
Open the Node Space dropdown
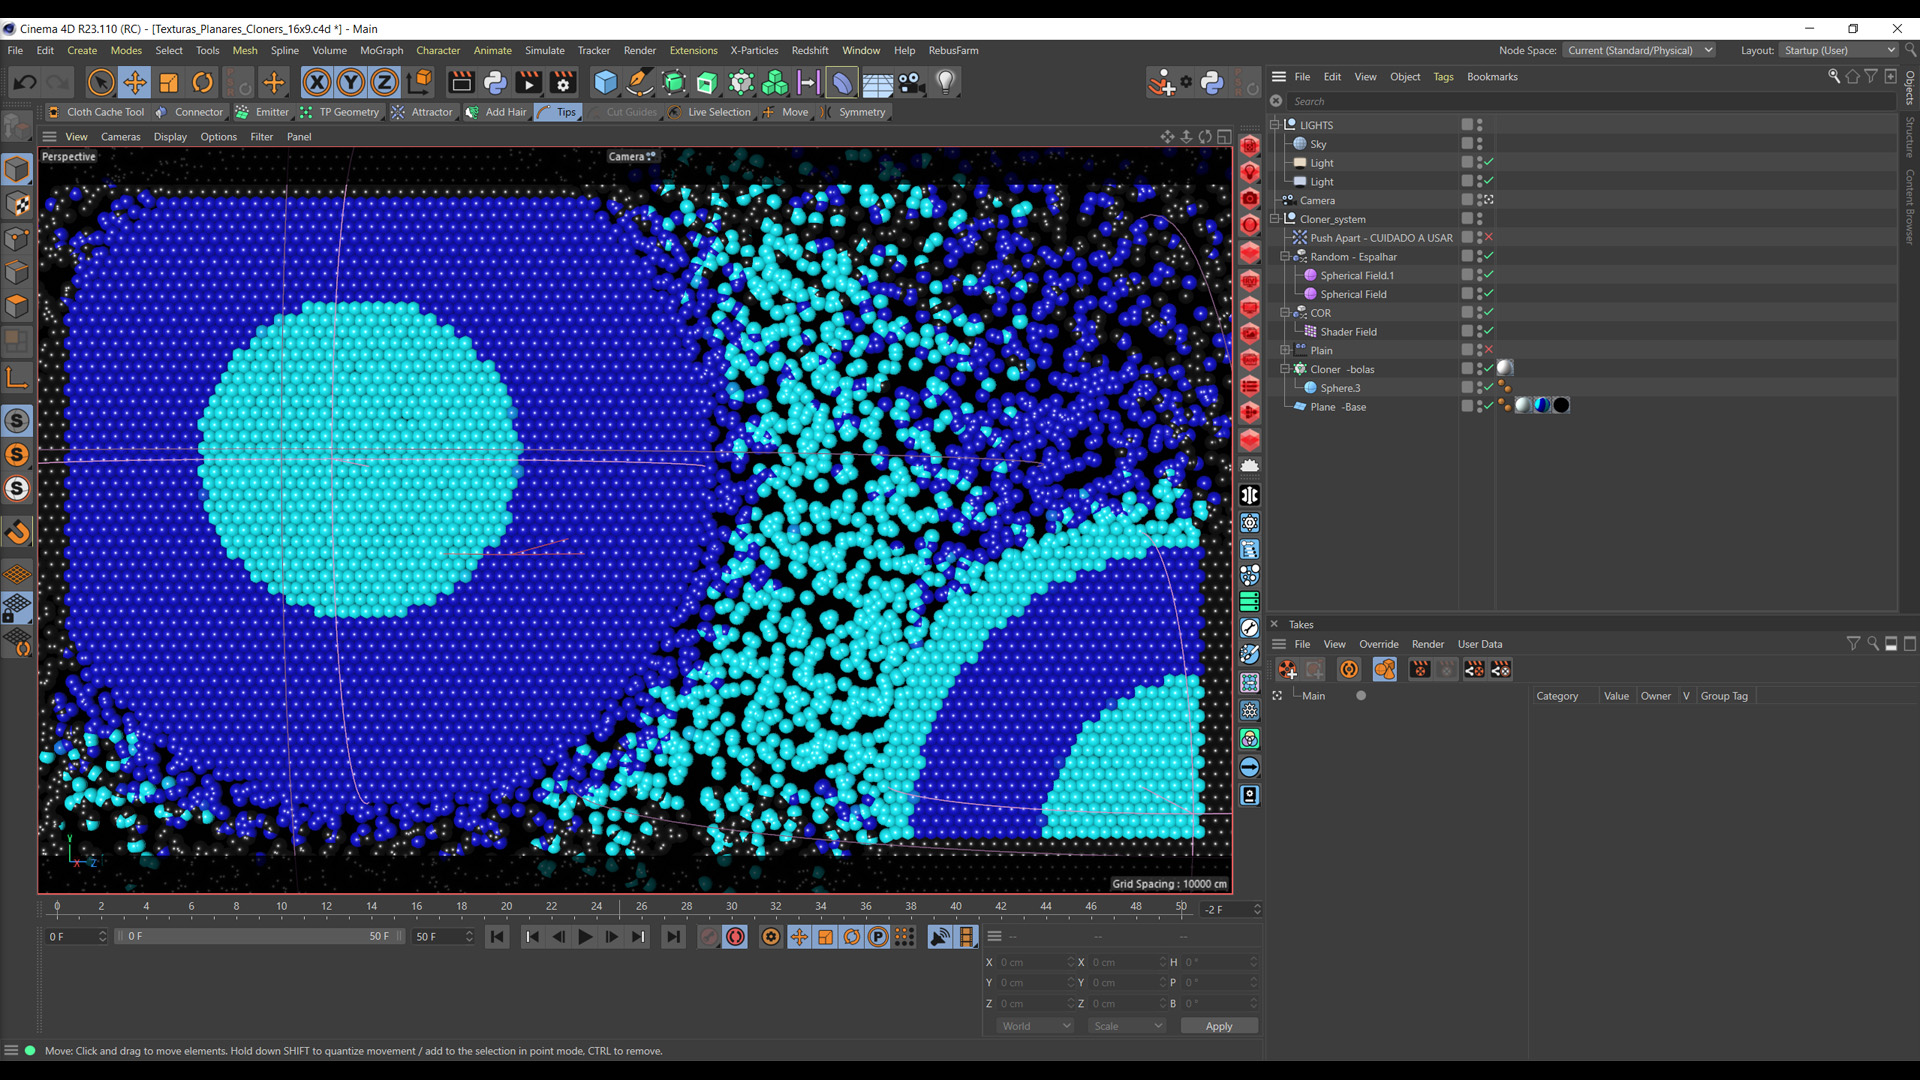pyautogui.click(x=1638, y=50)
